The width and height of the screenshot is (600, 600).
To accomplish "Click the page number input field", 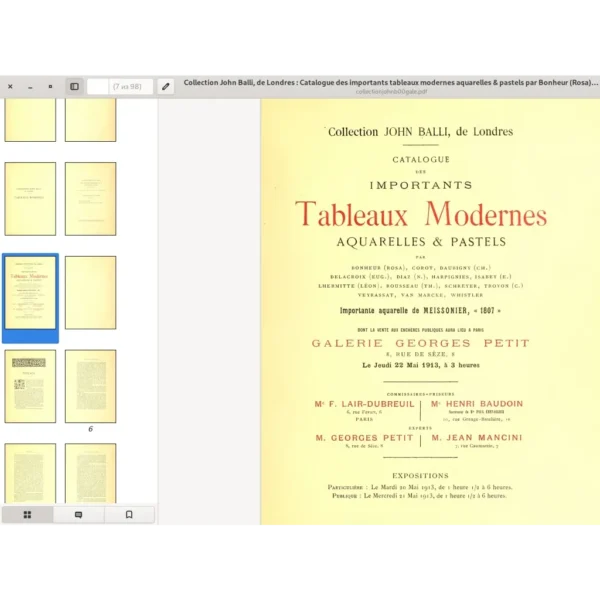I will point(97,87).
